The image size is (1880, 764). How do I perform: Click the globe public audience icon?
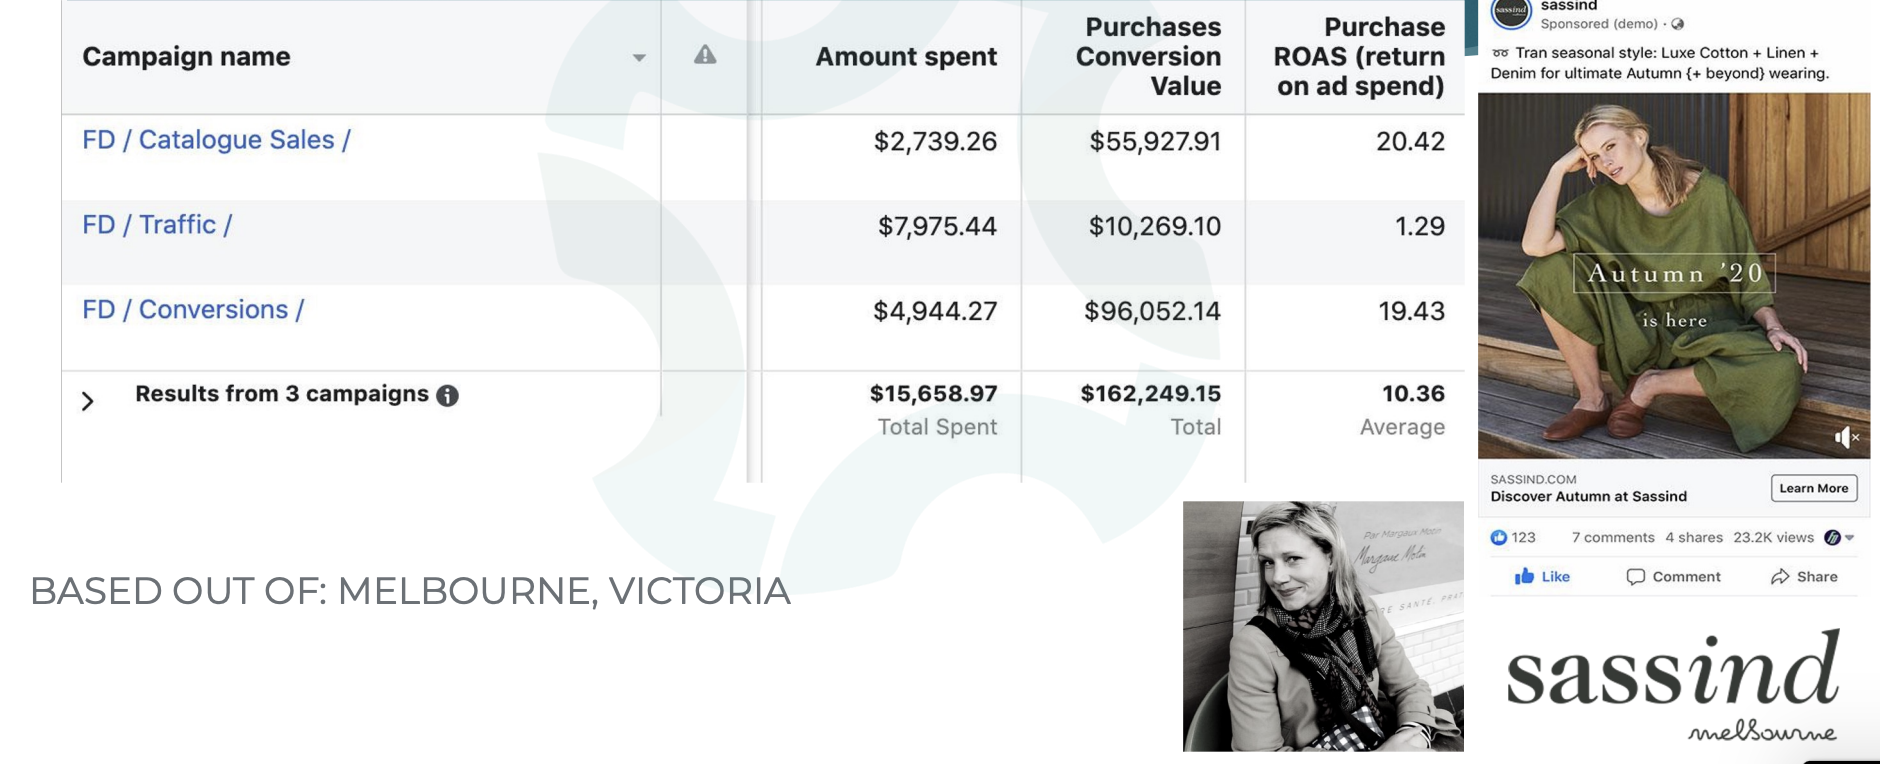pyautogui.click(x=1678, y=24)
